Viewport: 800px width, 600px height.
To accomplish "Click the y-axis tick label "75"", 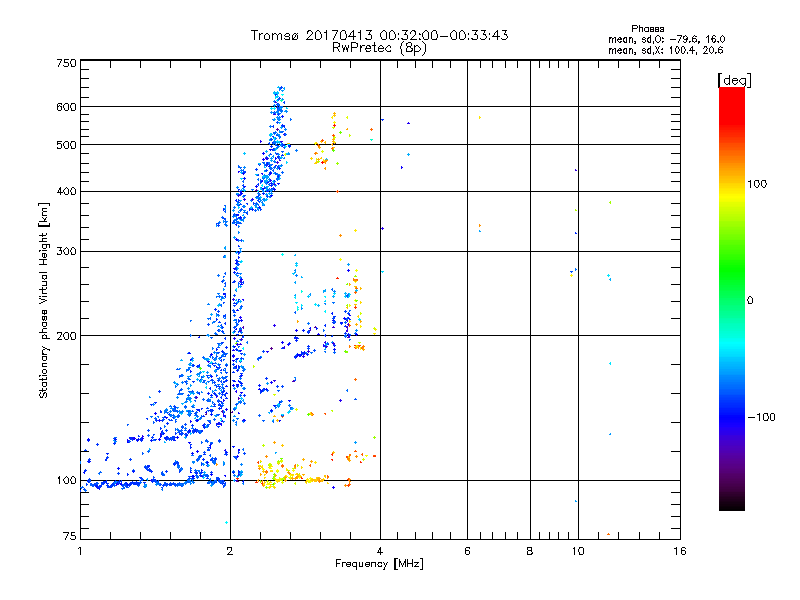I will (69, 538).
